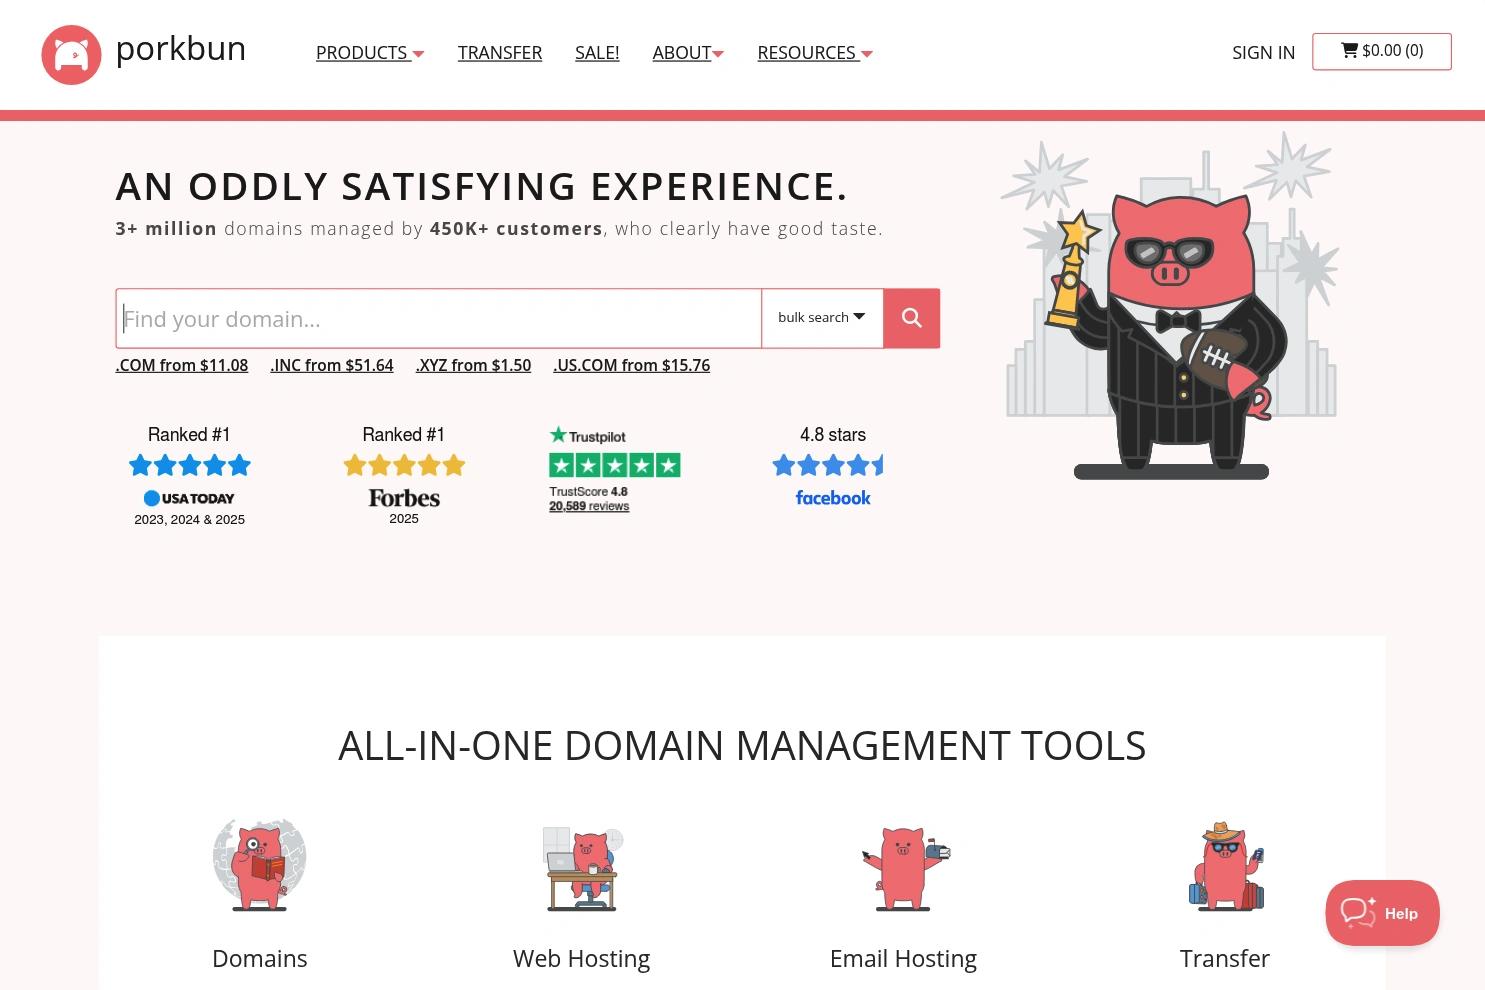Click the Facebook 4.8 stars rating

tap(828, 465)
